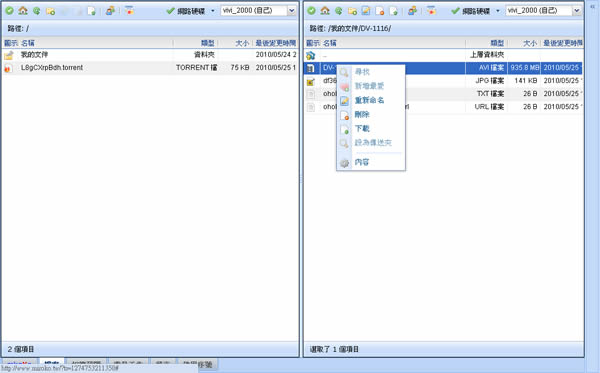Image resolution: width=600 pixels, height=373 pixels.
Task: Go to home folder in left pane
Action: pyautogui.click(x=23, y=11)
